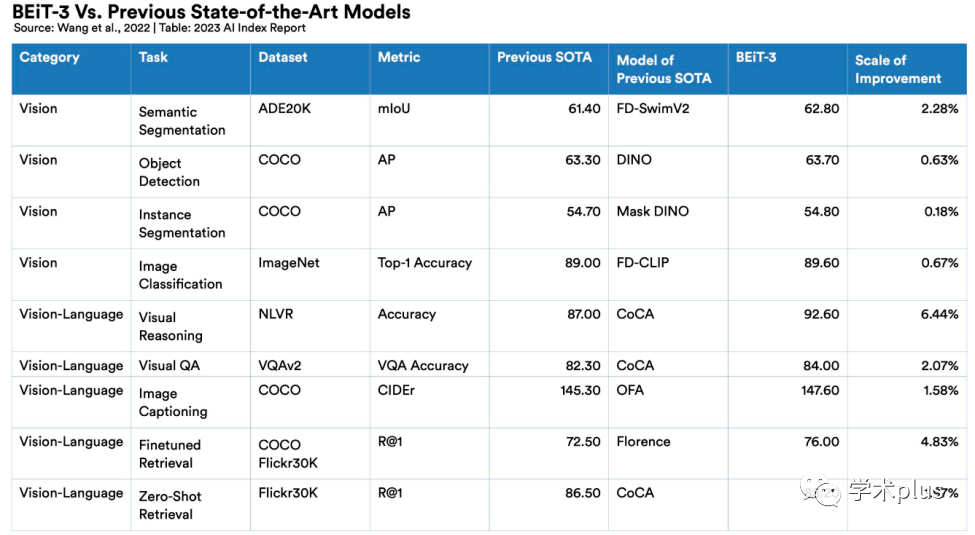Click the Zero-Shot Retrieval task cell
The height and width of the screenshot is (535, 975).
point(168,504)
